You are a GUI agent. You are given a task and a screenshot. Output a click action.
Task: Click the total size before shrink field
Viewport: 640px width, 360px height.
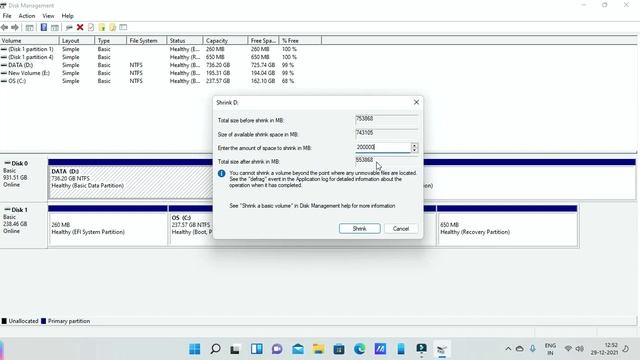pos(387,119)
